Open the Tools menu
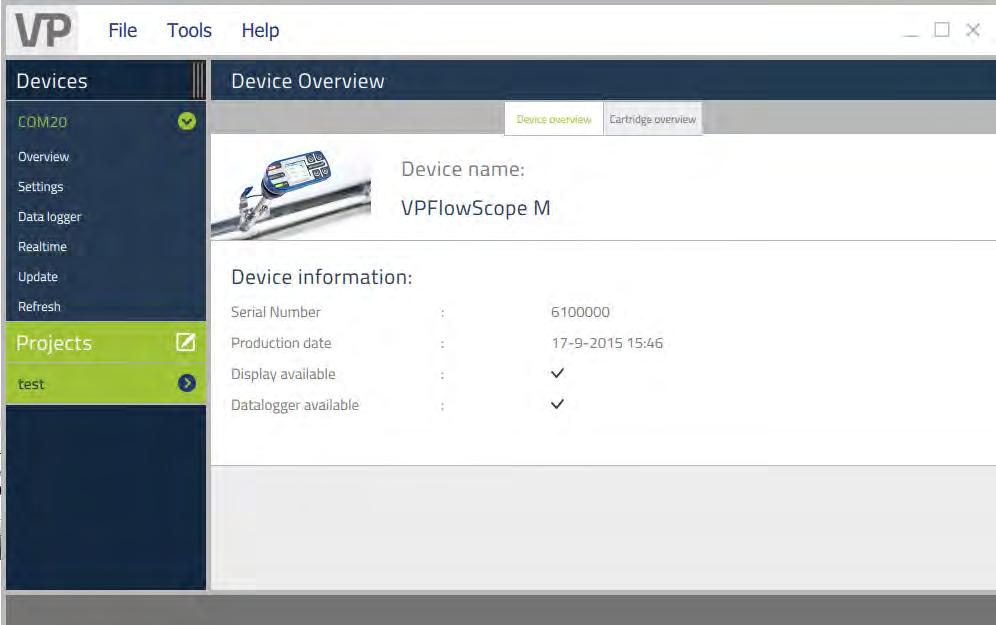Viewport: 996px width, 625px height. click(189, 30)
